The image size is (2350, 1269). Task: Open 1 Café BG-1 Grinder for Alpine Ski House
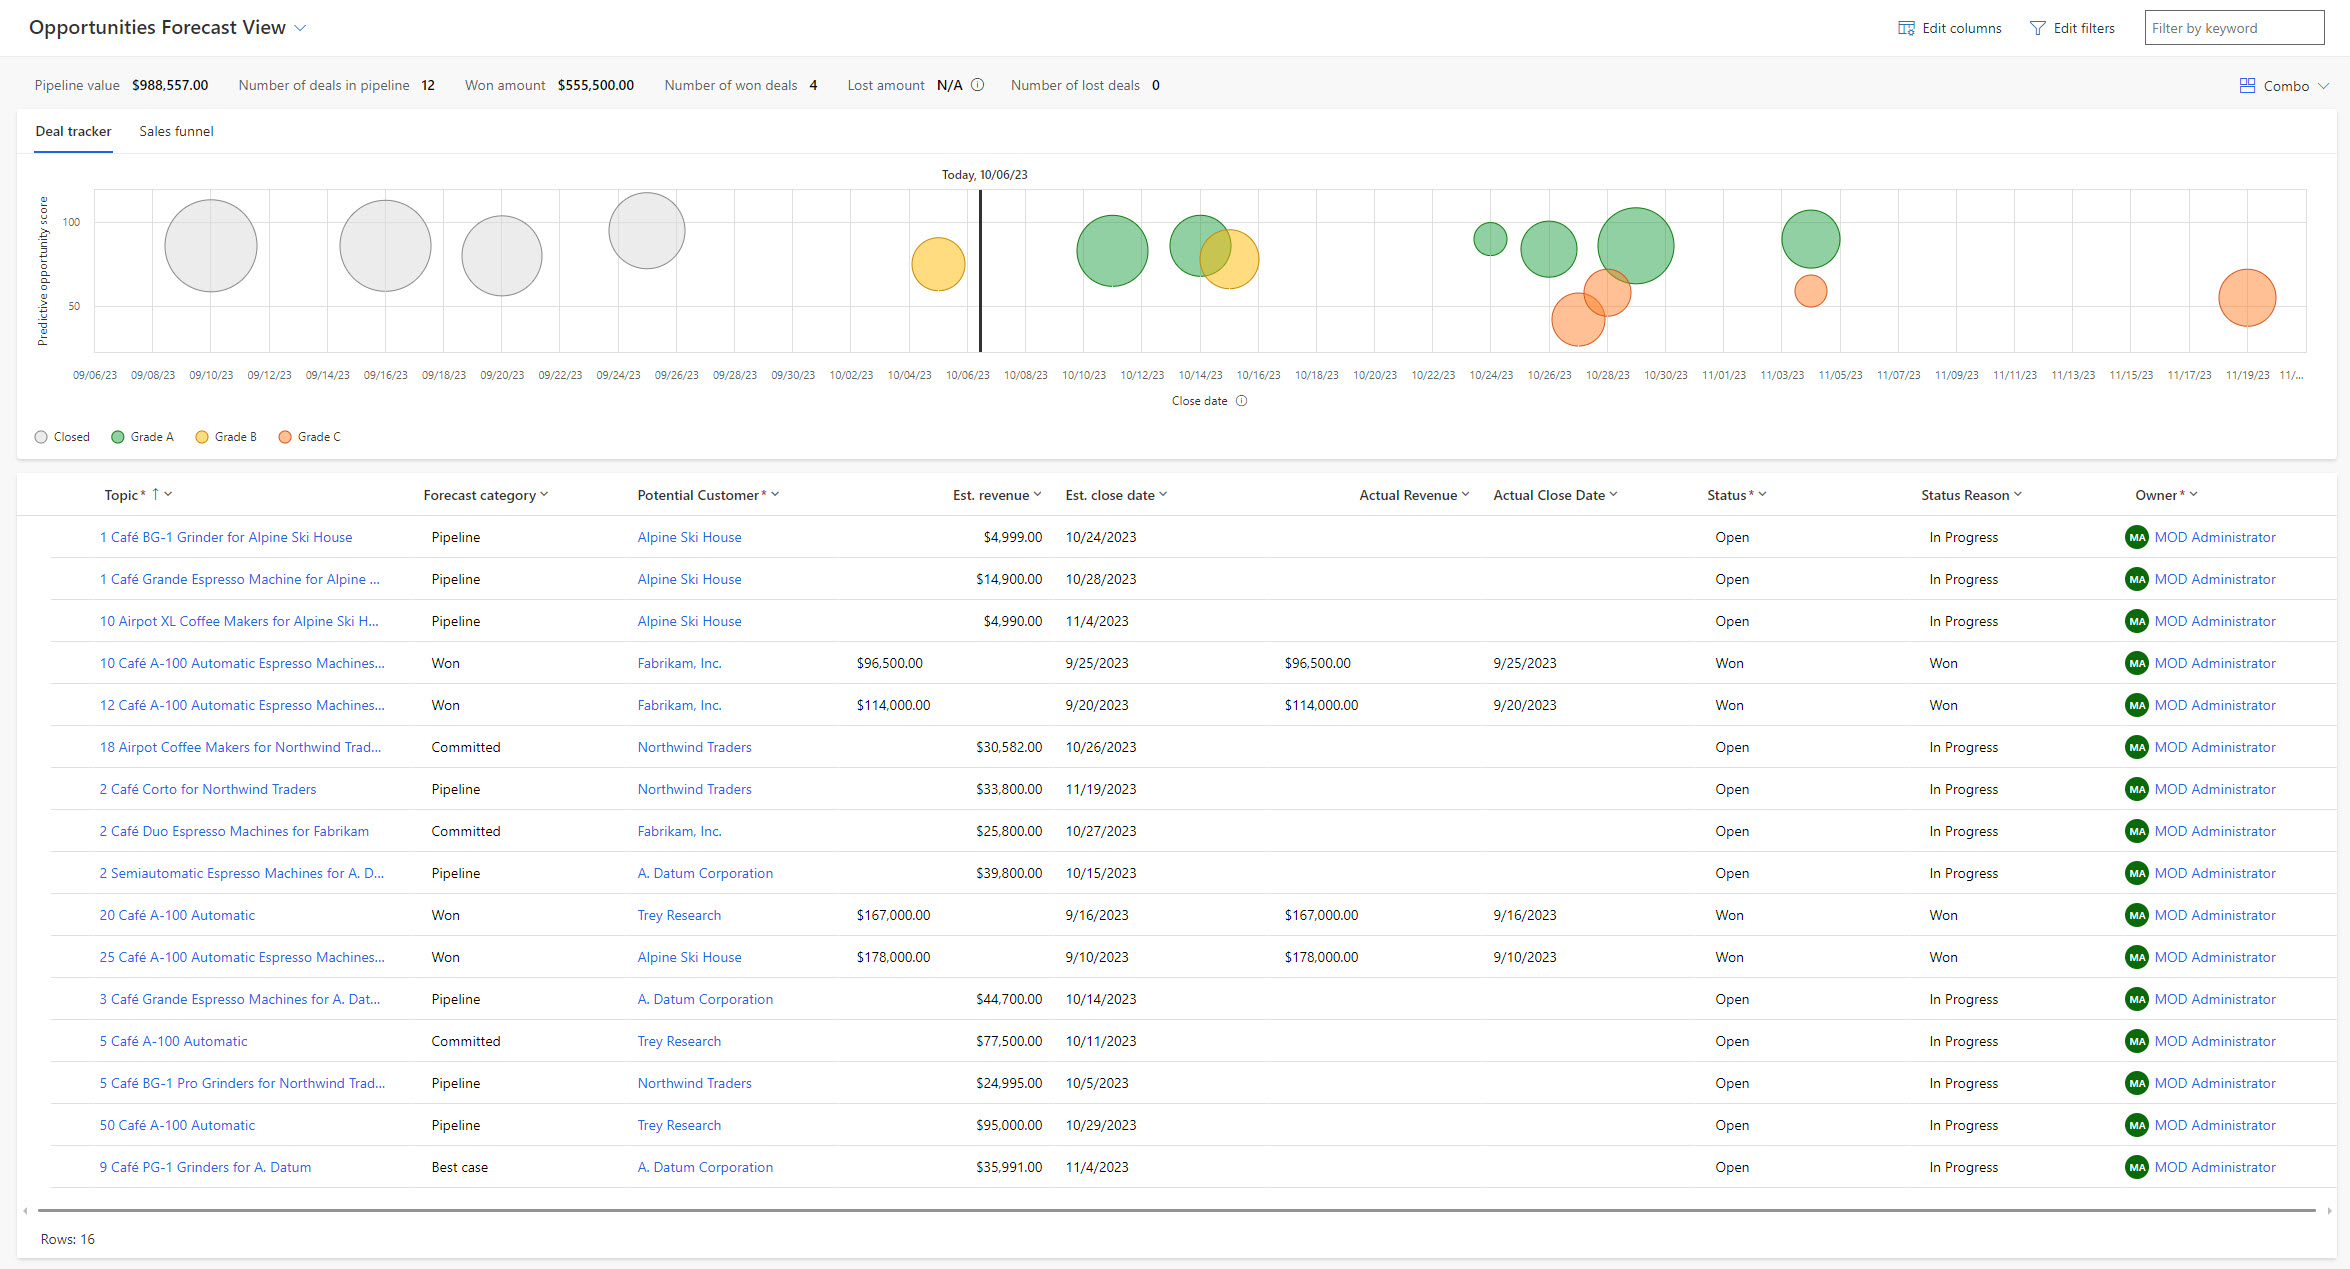[x=226, y=537]
